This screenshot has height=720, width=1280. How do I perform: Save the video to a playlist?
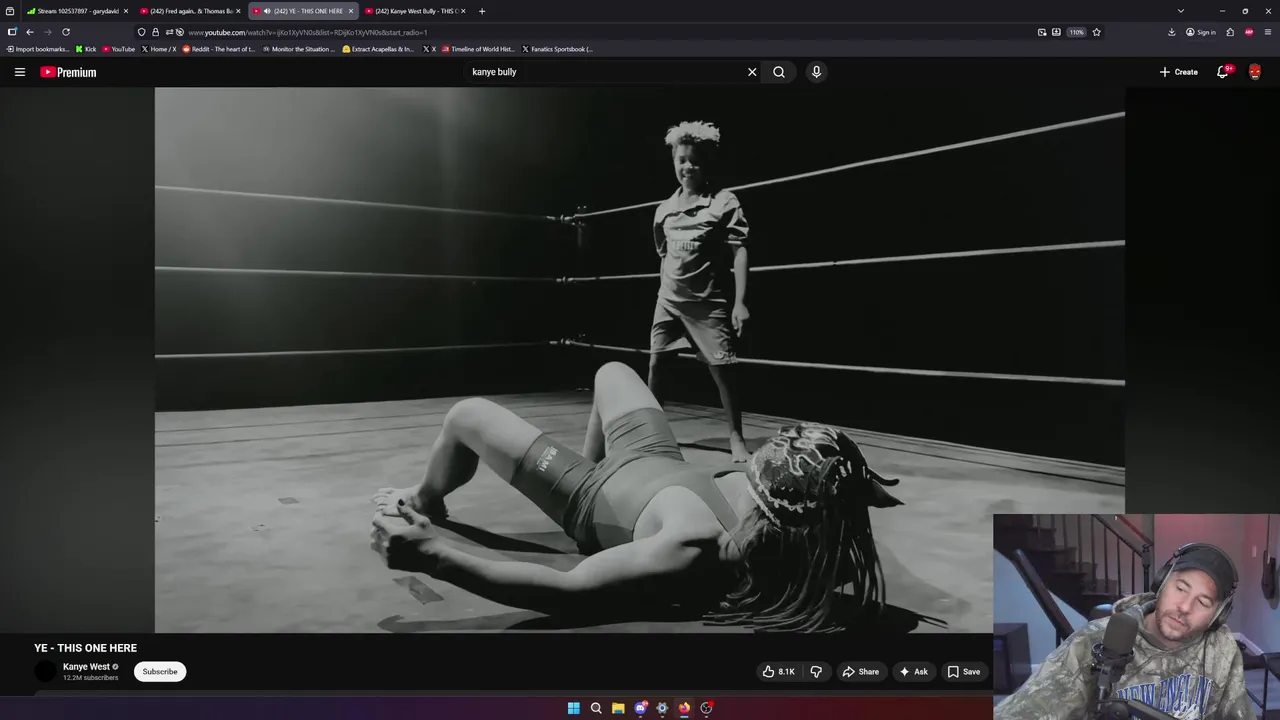click(964, 672)
